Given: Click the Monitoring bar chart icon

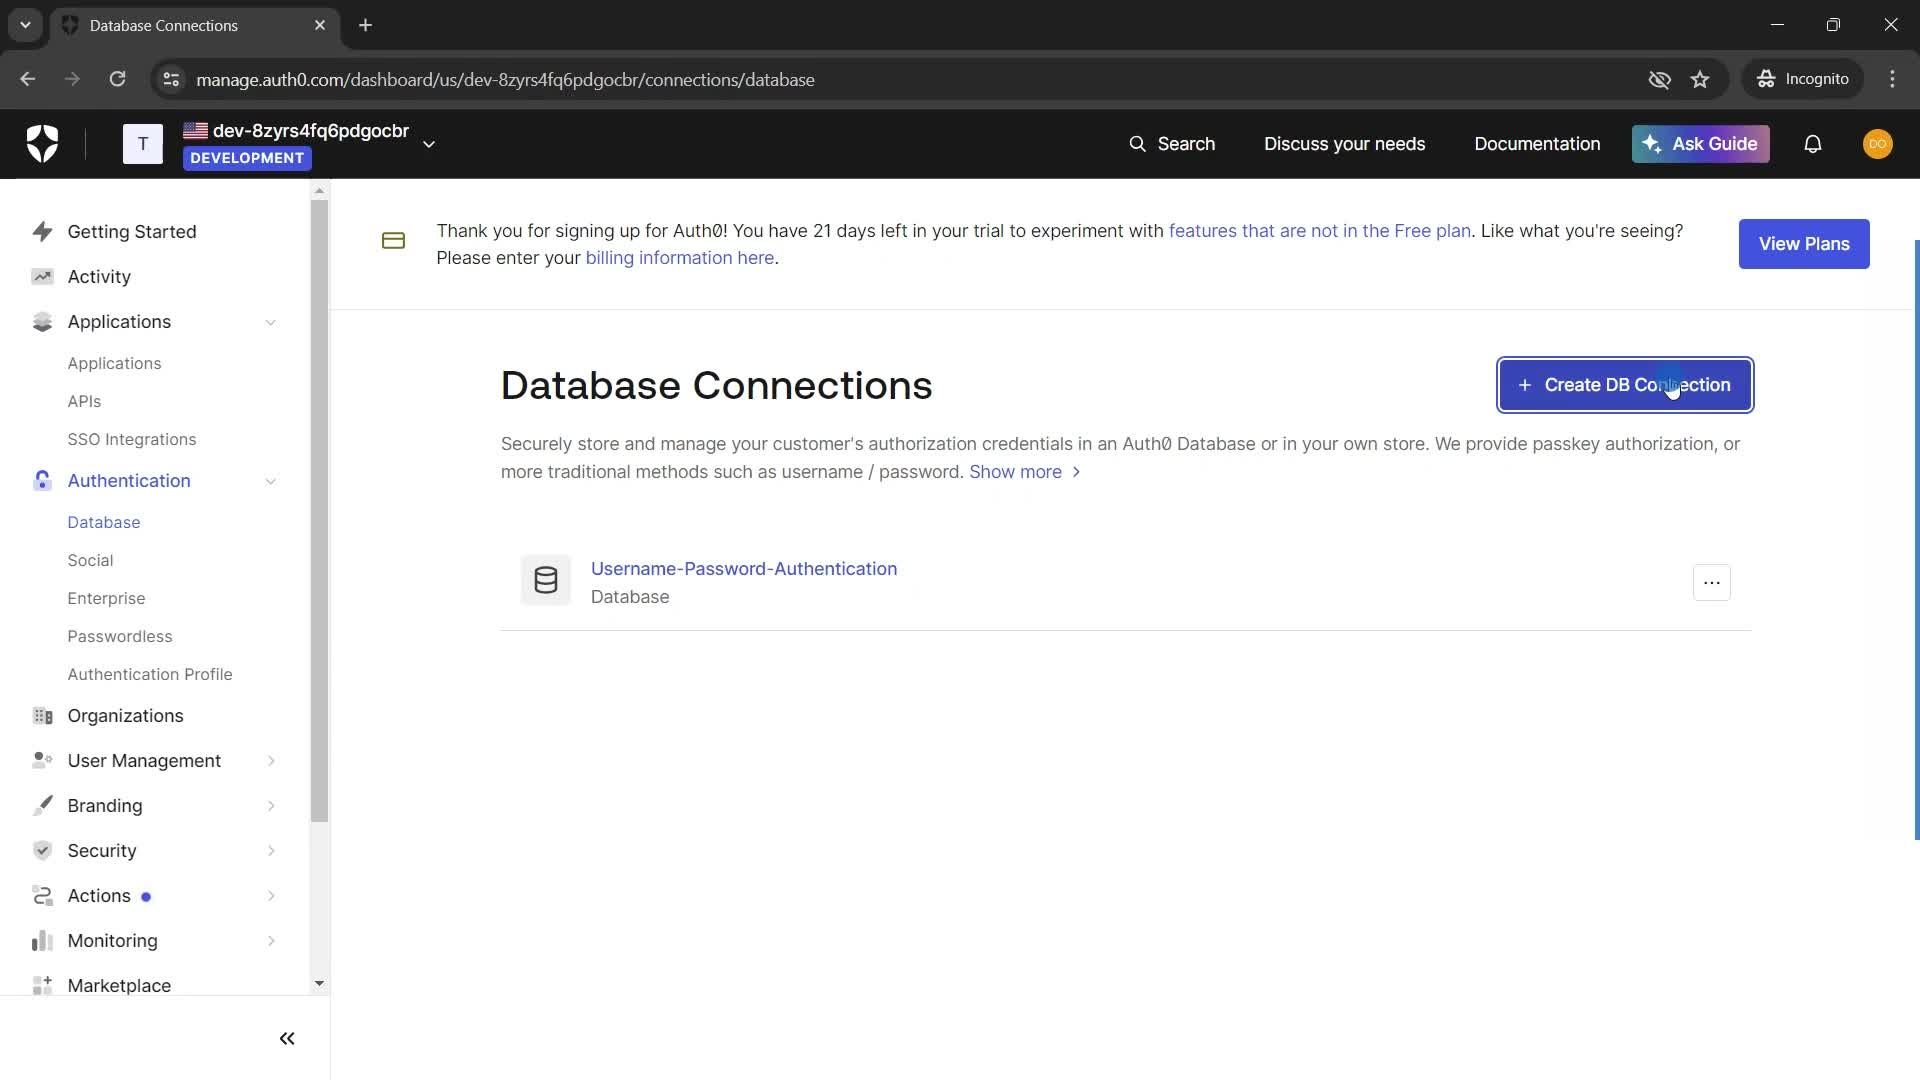Looking at the screenshot, I should tap(42, 941).
